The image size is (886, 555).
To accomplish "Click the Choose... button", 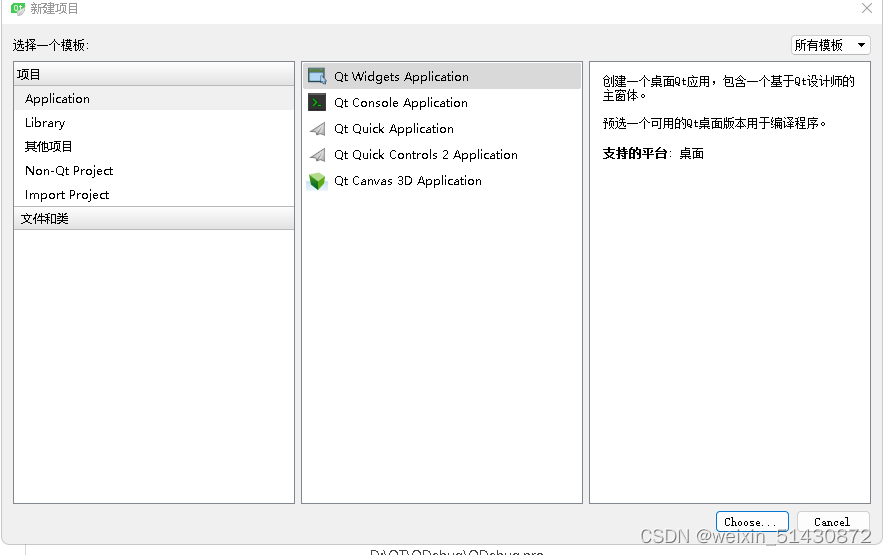I will tap(752, 522).
